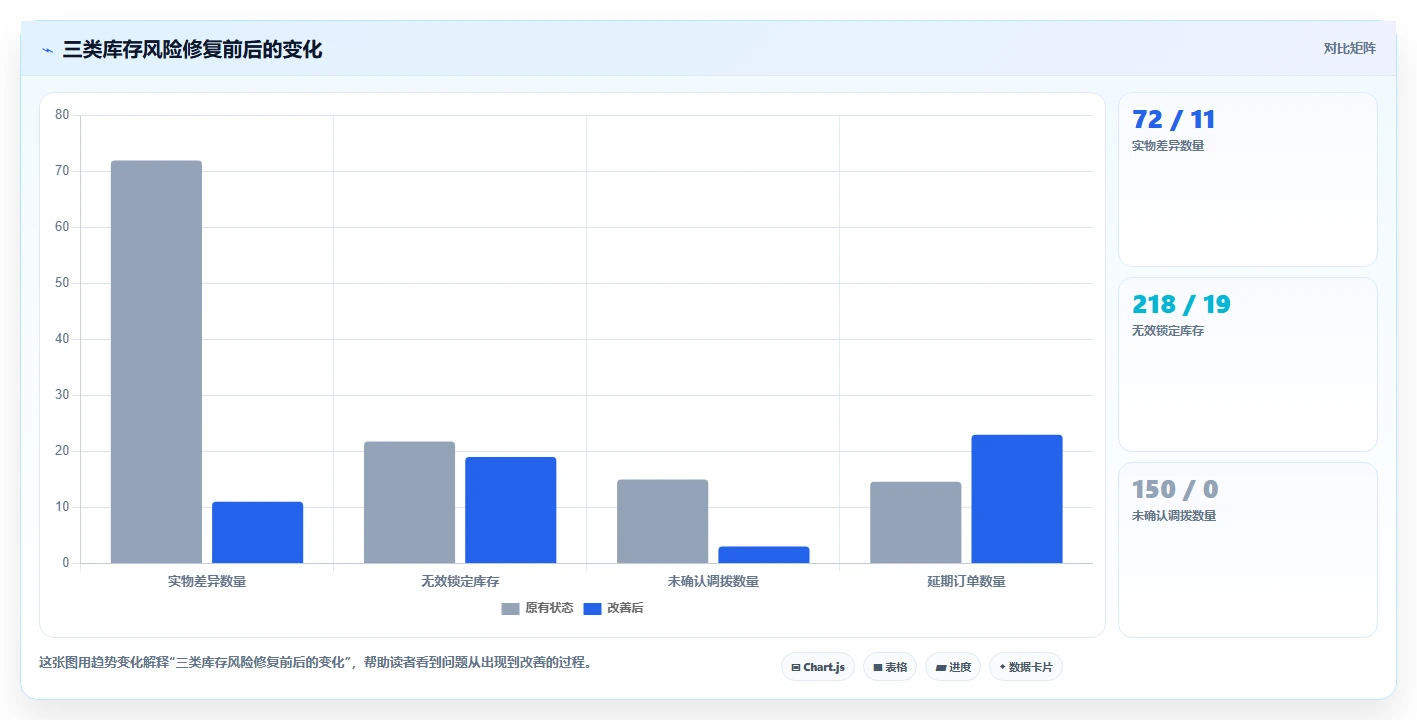This screenshot has width=1417, height=720.
Task: Select the blue bar for 延期订单数量
Action: [1016, 499]
